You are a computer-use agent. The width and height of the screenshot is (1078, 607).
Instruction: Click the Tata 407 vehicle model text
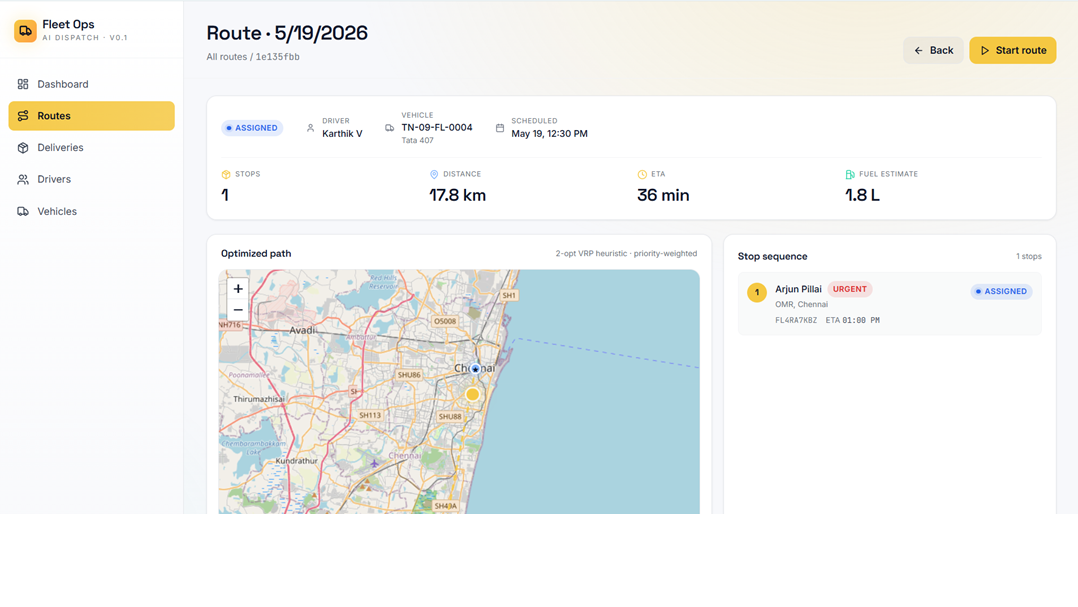pos(417,140)
